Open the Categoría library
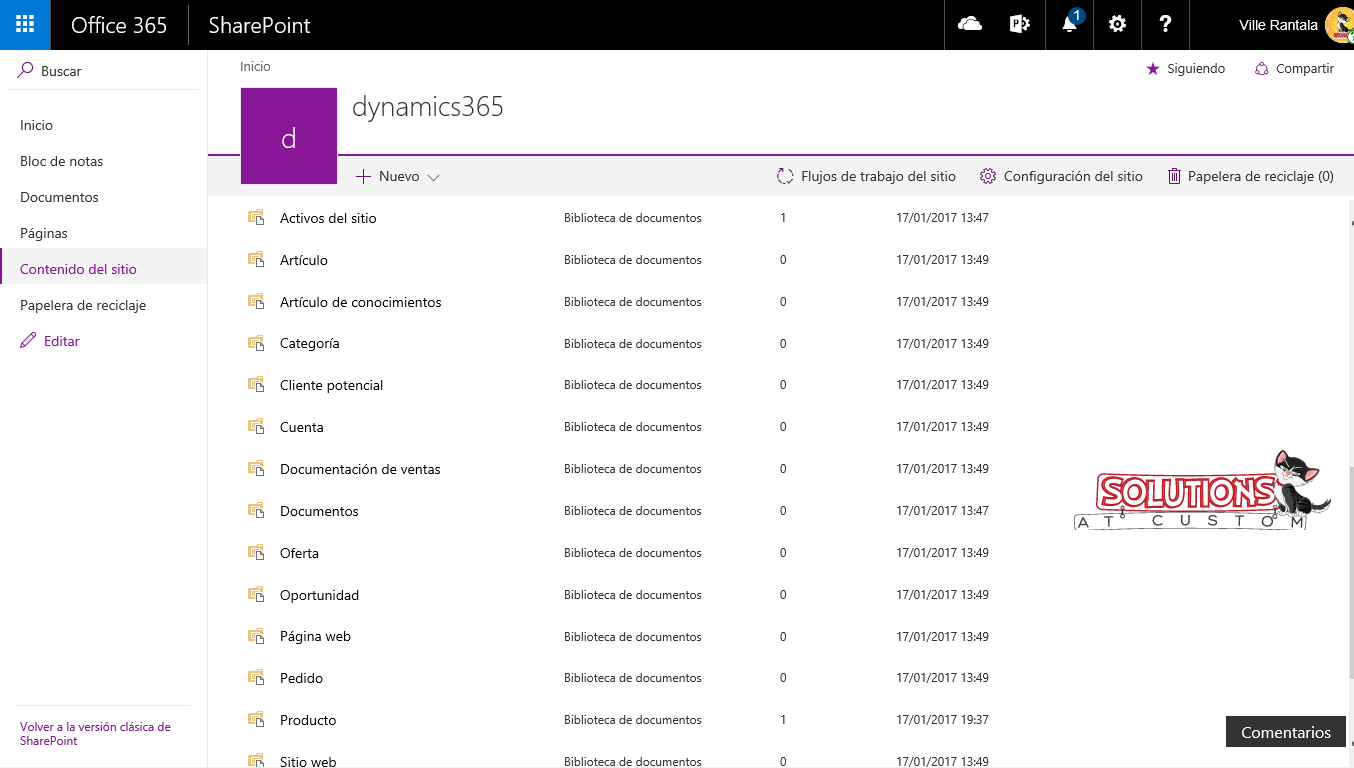This screenshot has height=768, width=1354. tap(309, 343)
